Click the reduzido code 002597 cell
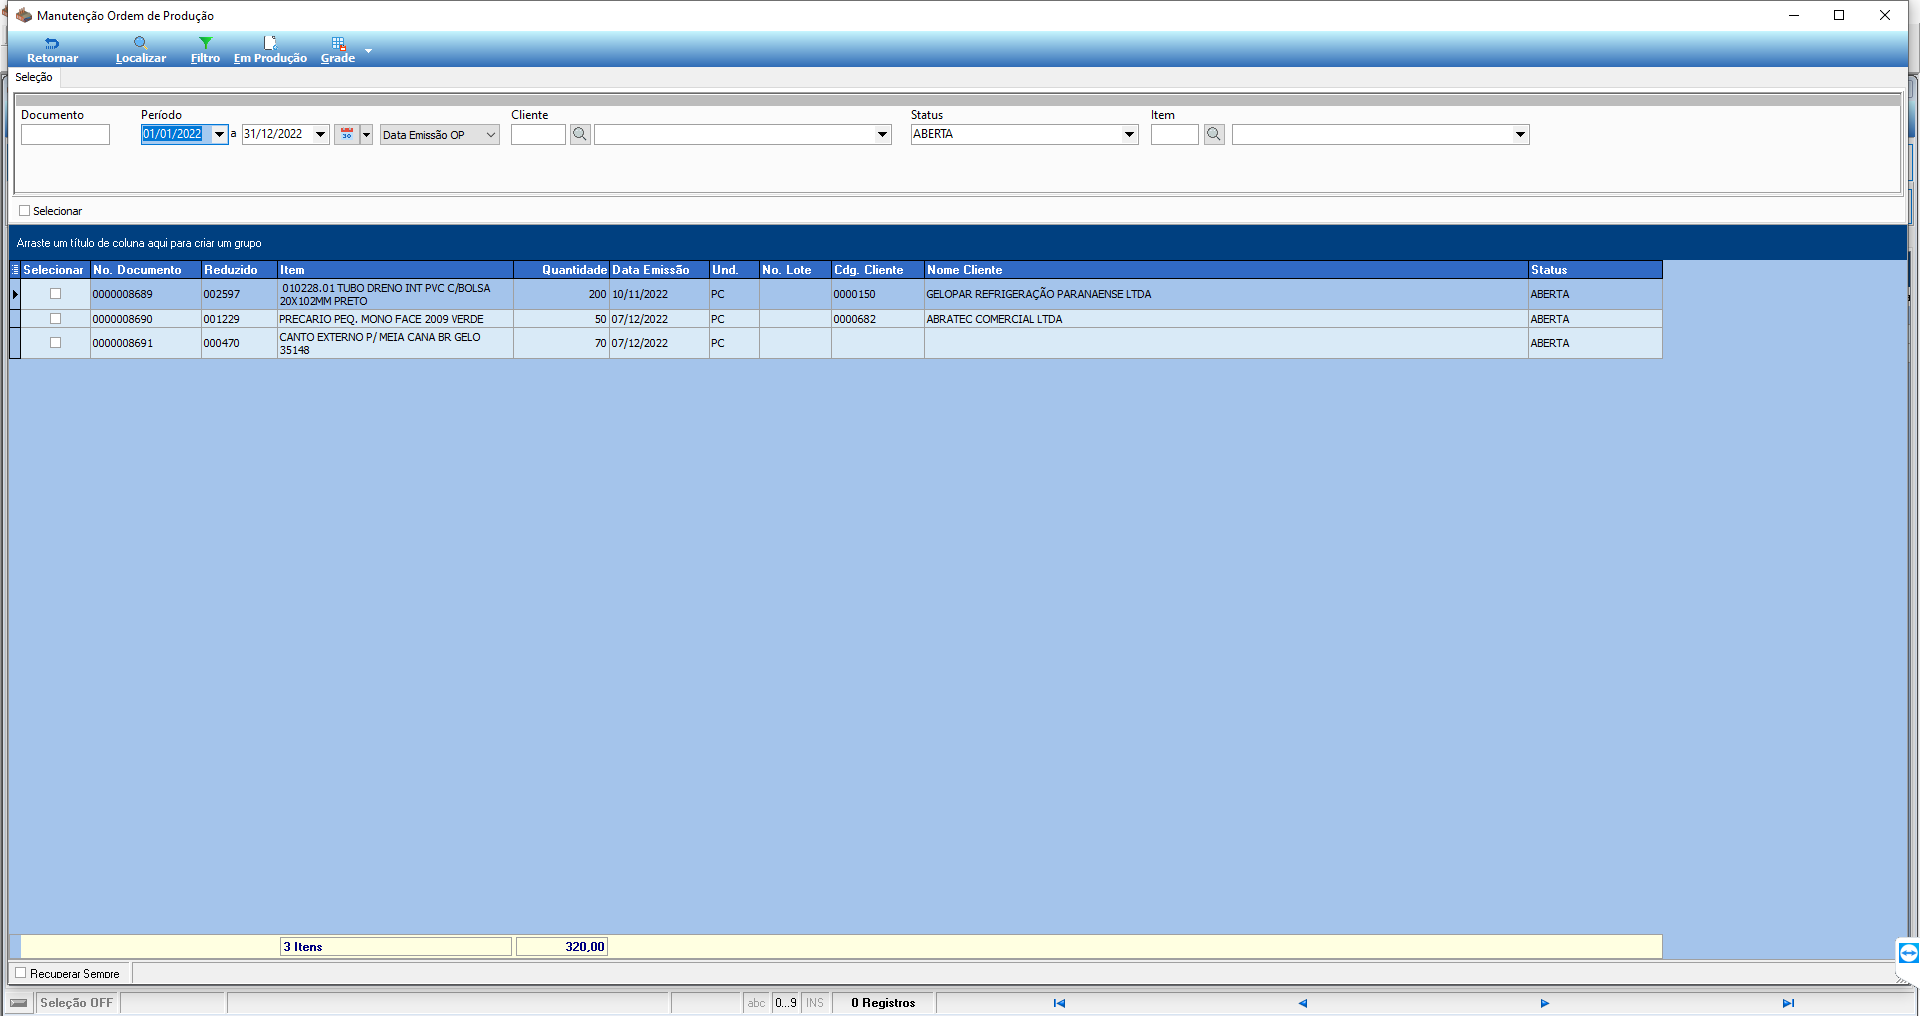This screenshot has height=1016, width=1920. (239, 294)
